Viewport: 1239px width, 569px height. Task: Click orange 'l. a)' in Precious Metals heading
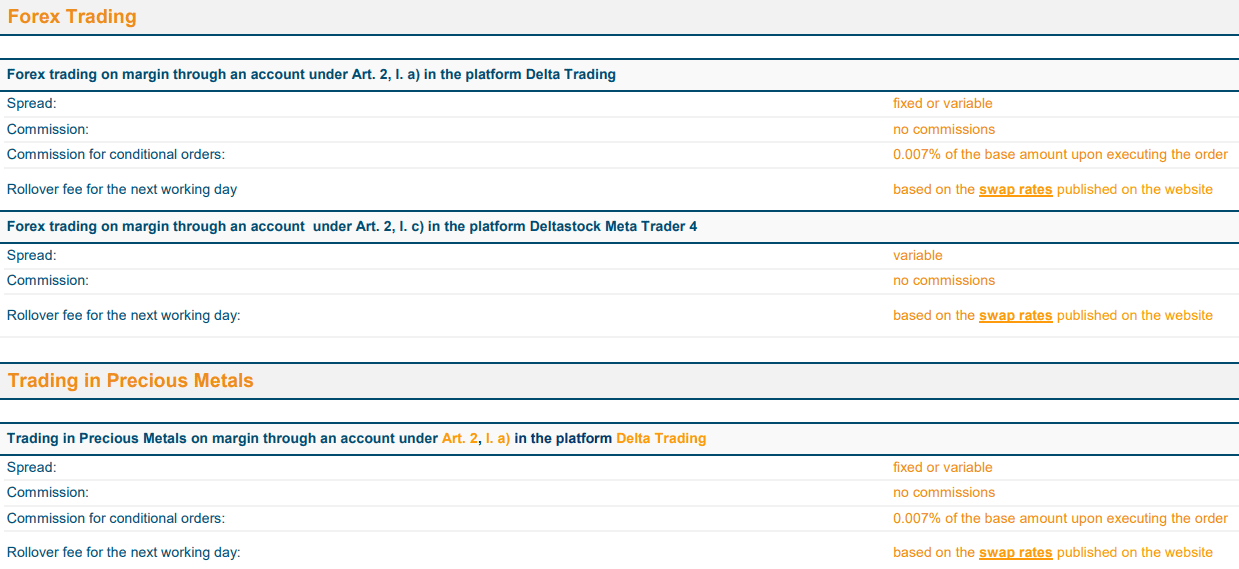(x=498, y=438)
